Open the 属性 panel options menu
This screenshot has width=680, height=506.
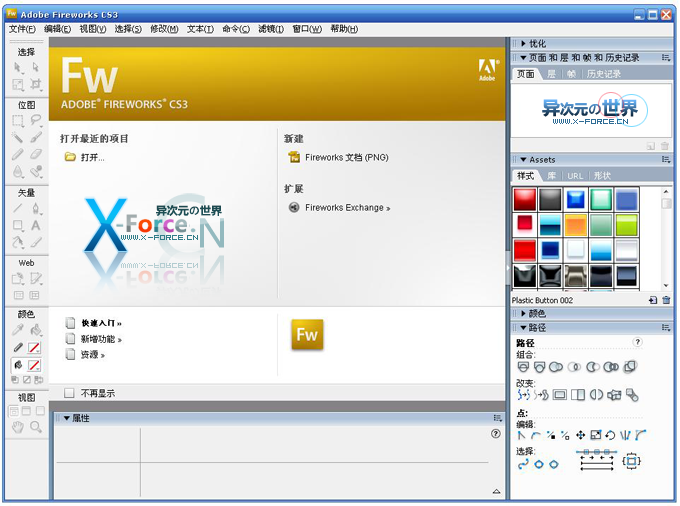[x=497, y=418]
